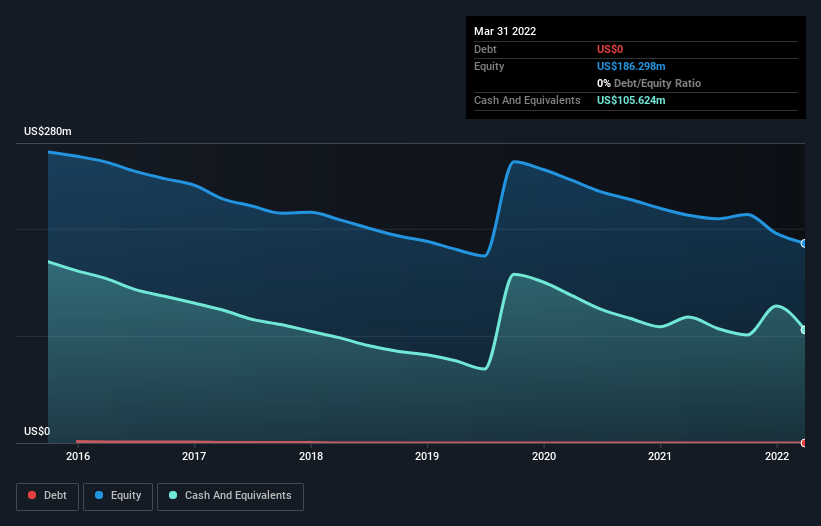Click the Mar 31 2022 tooltip date
Screen dimensions: 821x526
[505, 31]
